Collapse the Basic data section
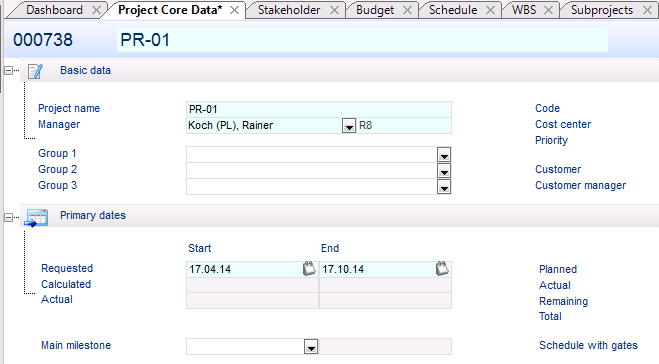This screenshot has width=659, height=364. point(8,71)
